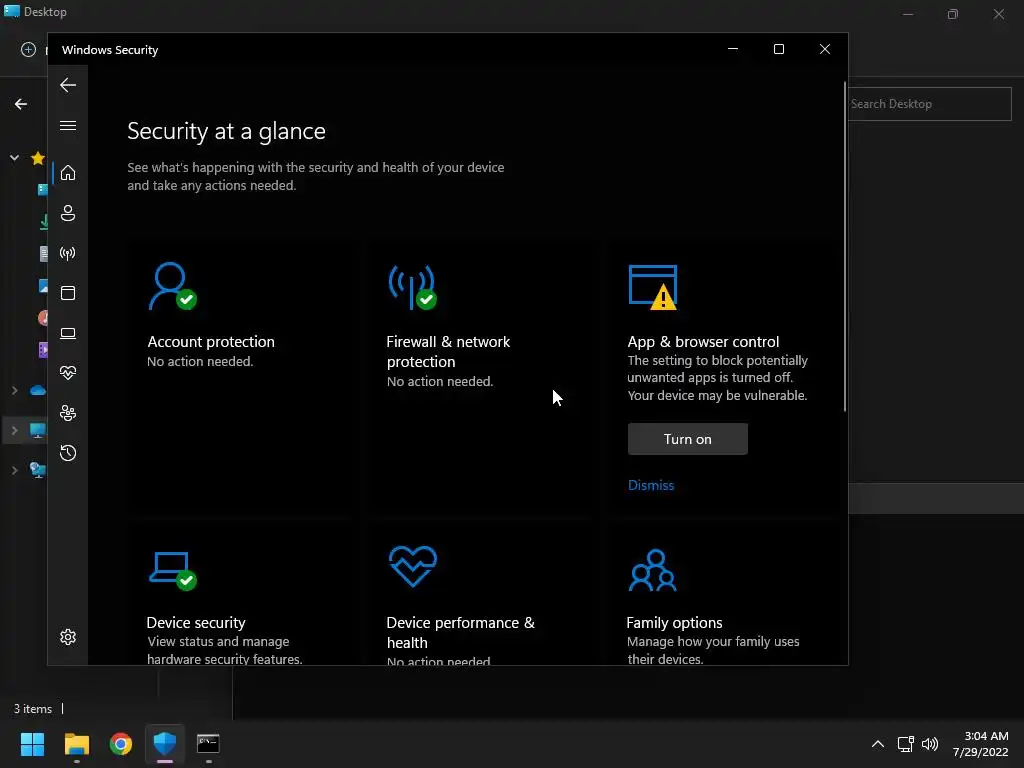Click the 3 items status bar text
This screenshot has height=768, width=1024.
[33, 709]
